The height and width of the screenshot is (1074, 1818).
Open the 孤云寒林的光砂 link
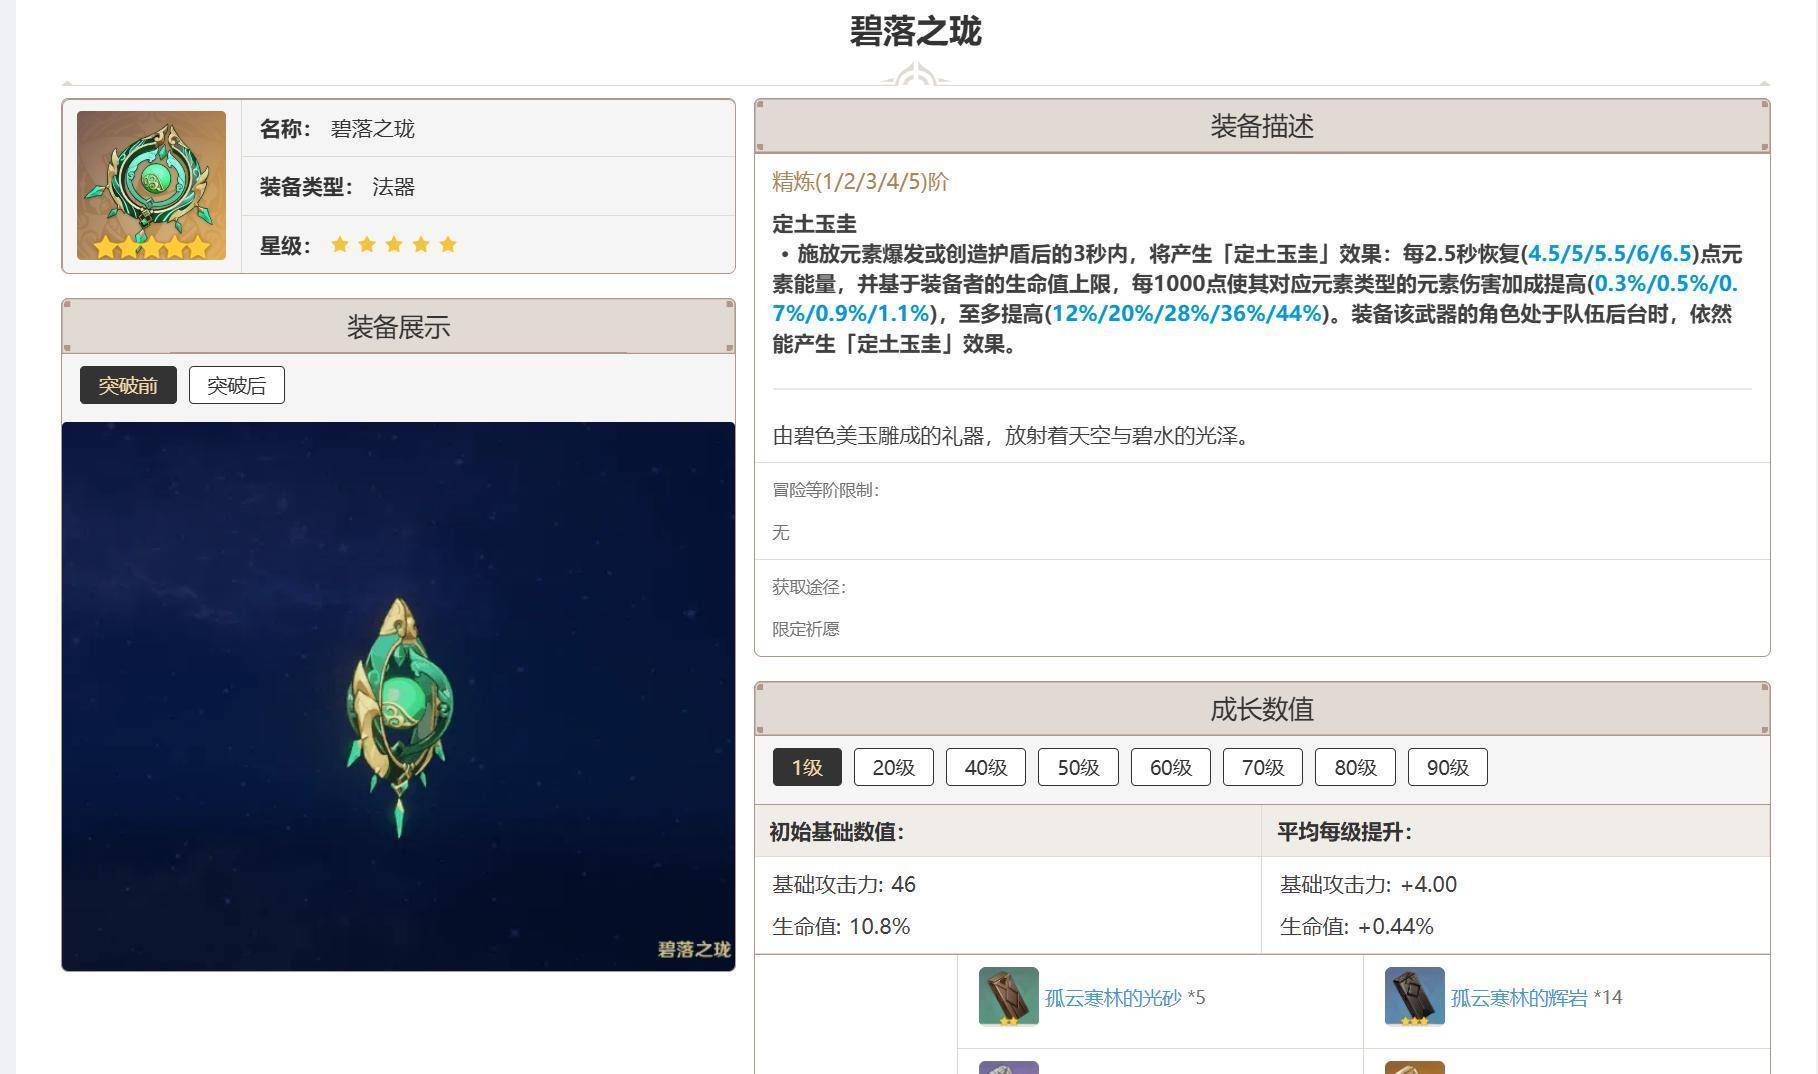[x=1113, y=998]
